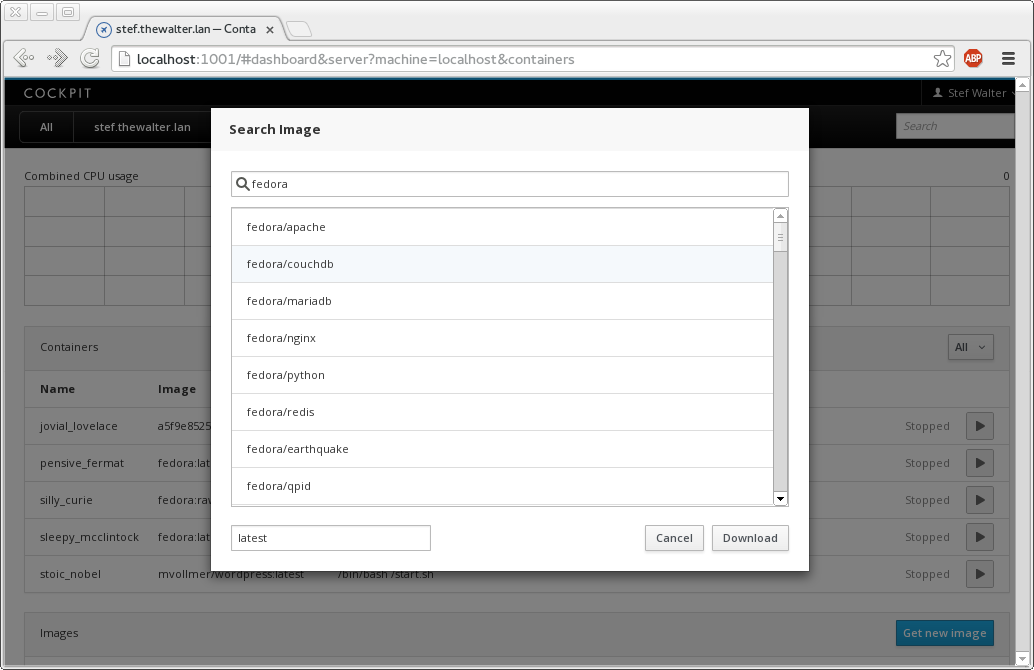Click the tag field containing latest
Image resolution: width=1034 pixels, height=670 pixels.
pyautogui.click(x=330, y=538)
